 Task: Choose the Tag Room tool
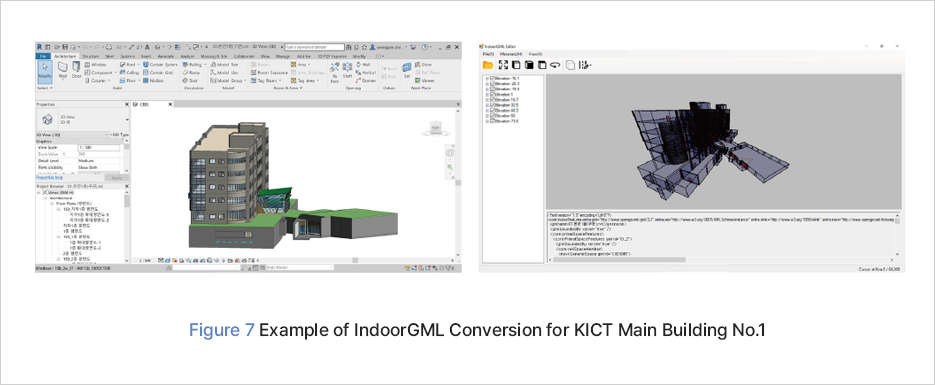point(266,80)
